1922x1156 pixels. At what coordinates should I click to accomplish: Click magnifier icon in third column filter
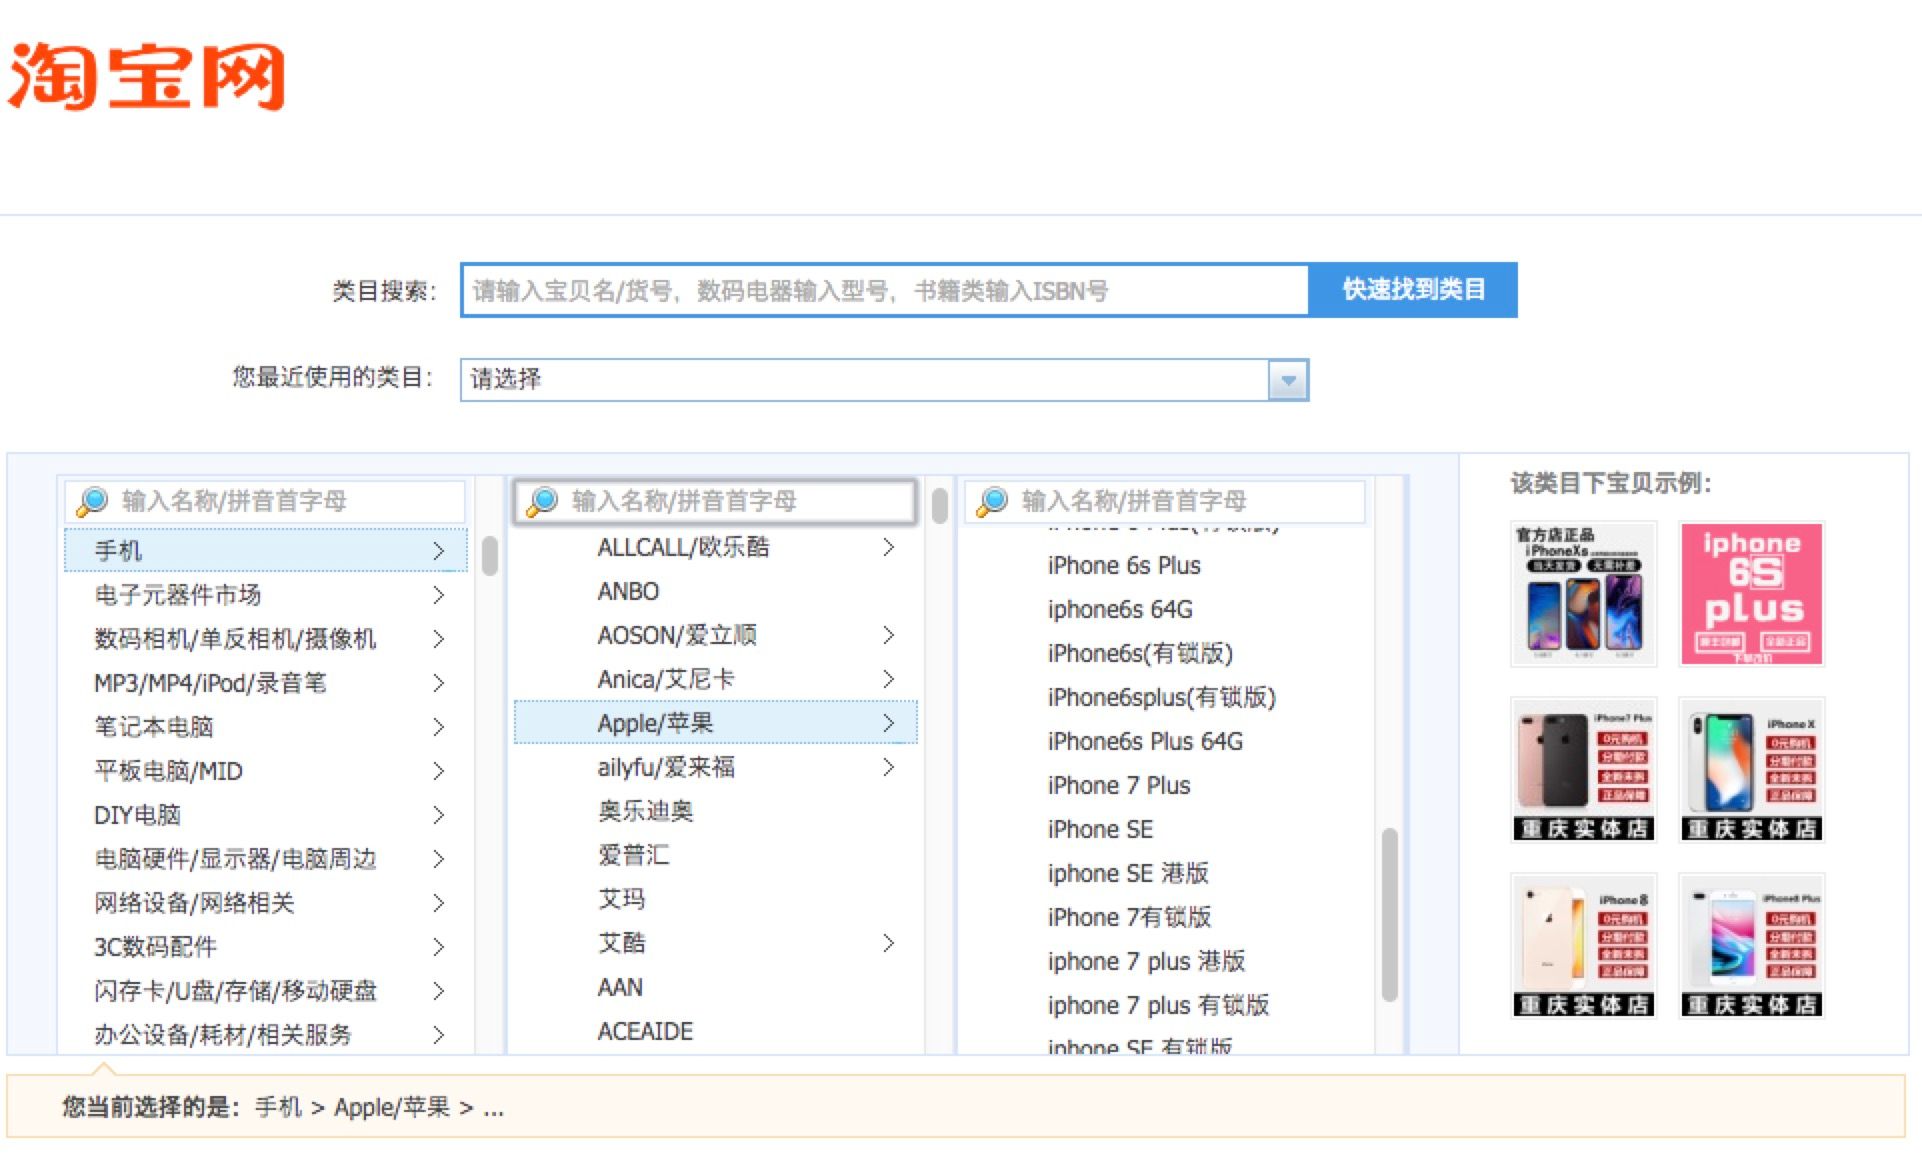click(992, 501)
